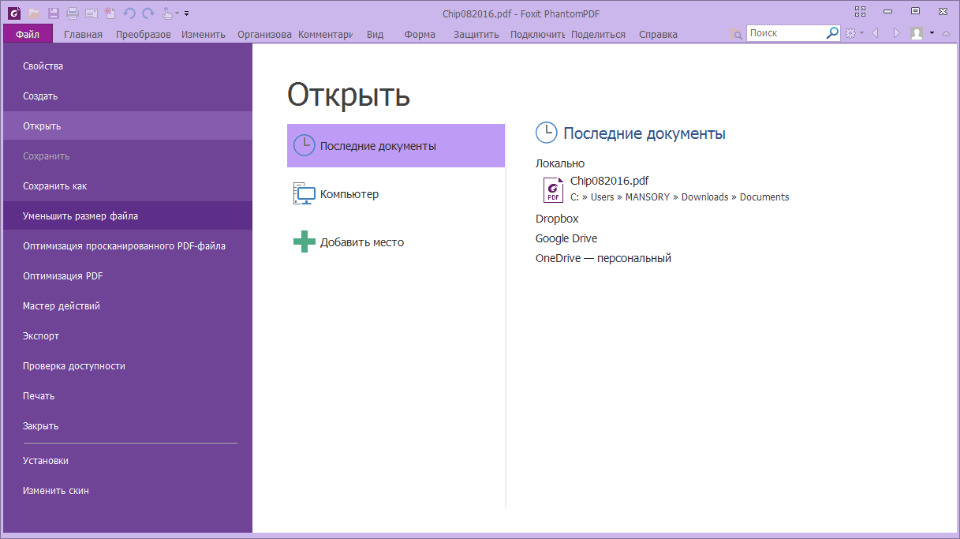960x539 pixels.
Task: Click the redo arrow icon
Action: click(x=148, y=13)
